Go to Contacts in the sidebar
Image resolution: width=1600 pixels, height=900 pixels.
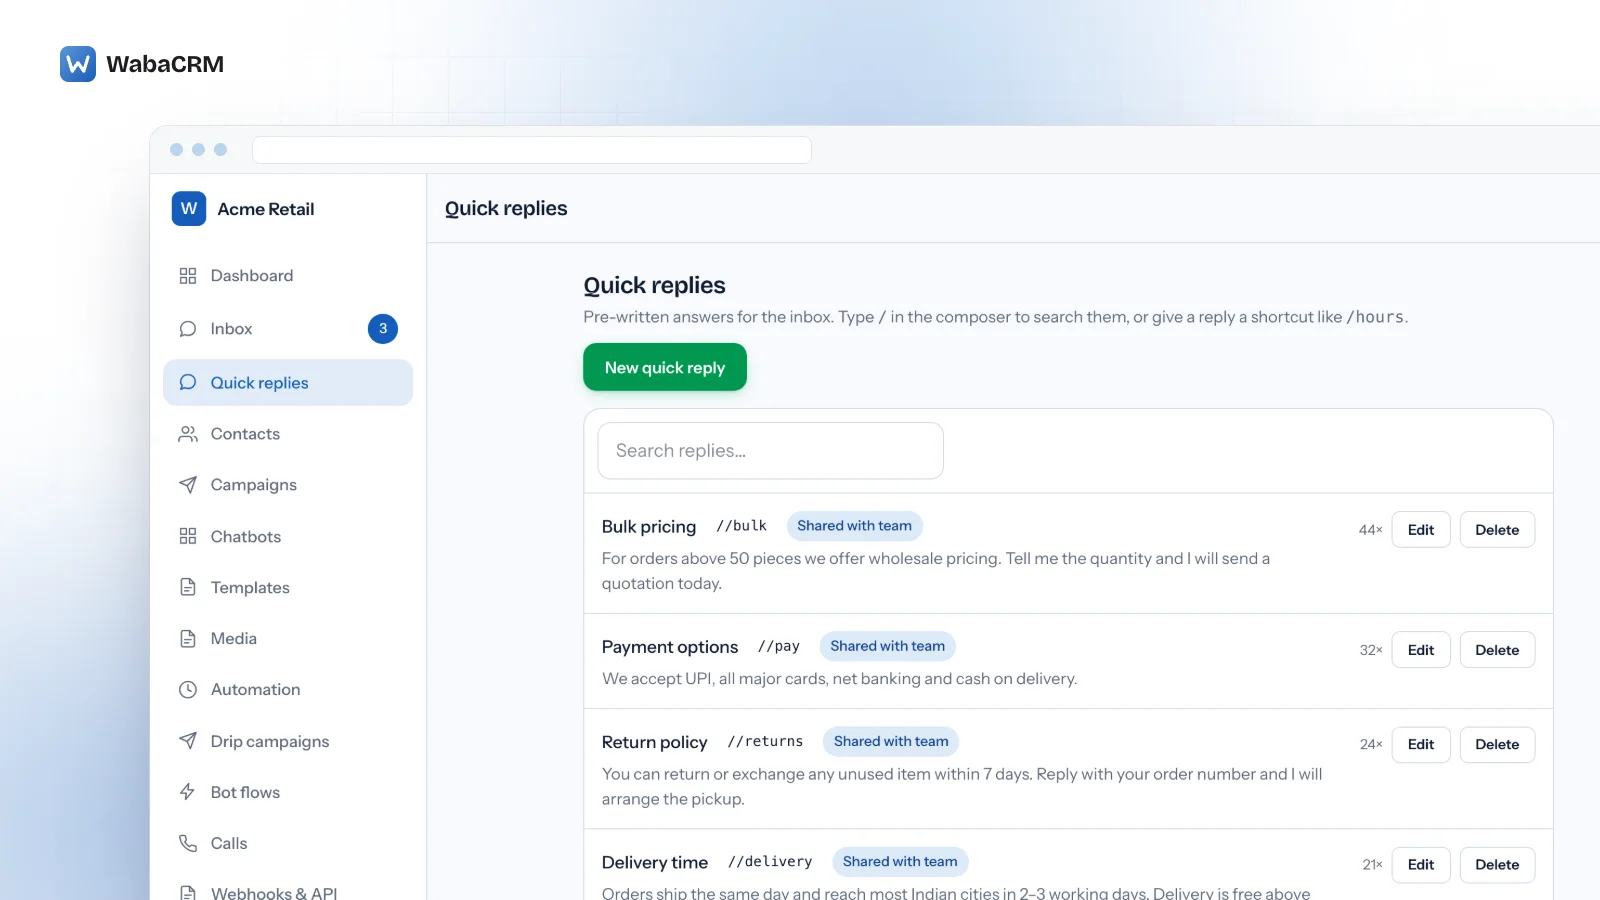pos(288,434)
